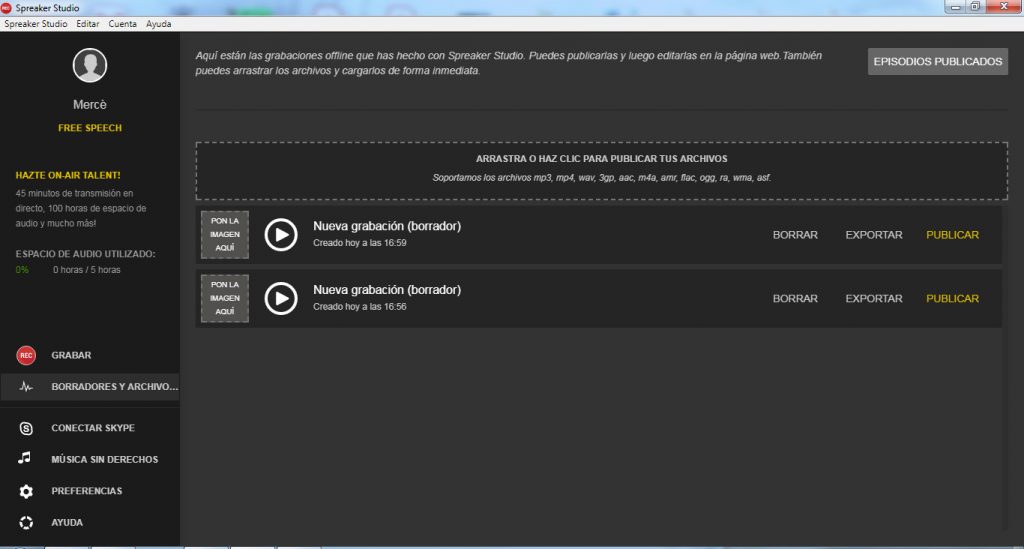Click the Hazte On-Air Talent link
1024x549 pixels.
(68, 175)
